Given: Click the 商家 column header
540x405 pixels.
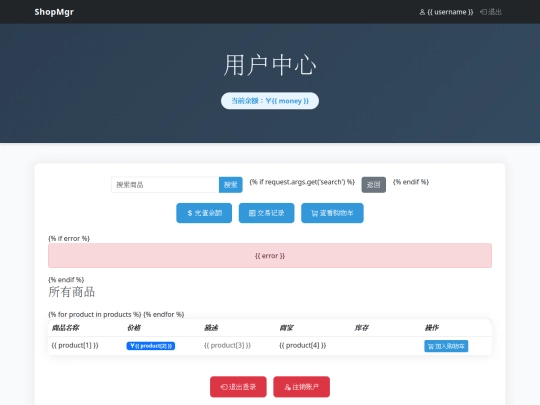Looking at the screenshot, I should pyautogui.click(x=286, y=328).
